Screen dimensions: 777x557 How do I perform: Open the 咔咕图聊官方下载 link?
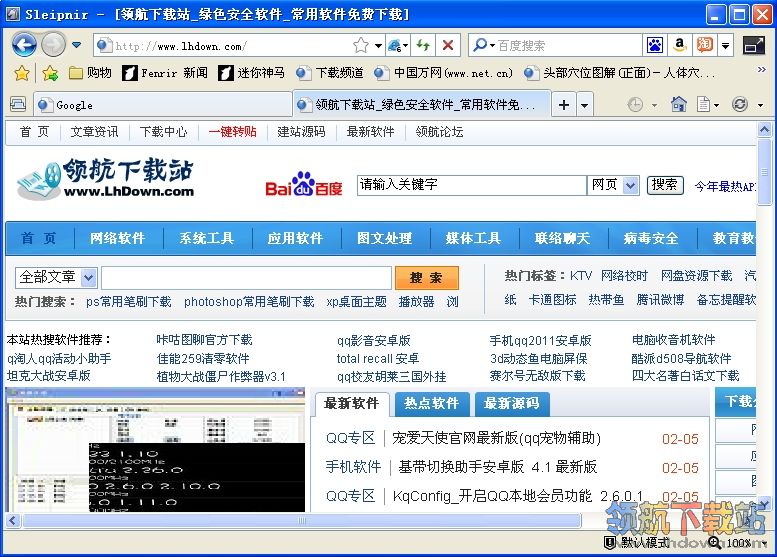click(x=204, y=340)
